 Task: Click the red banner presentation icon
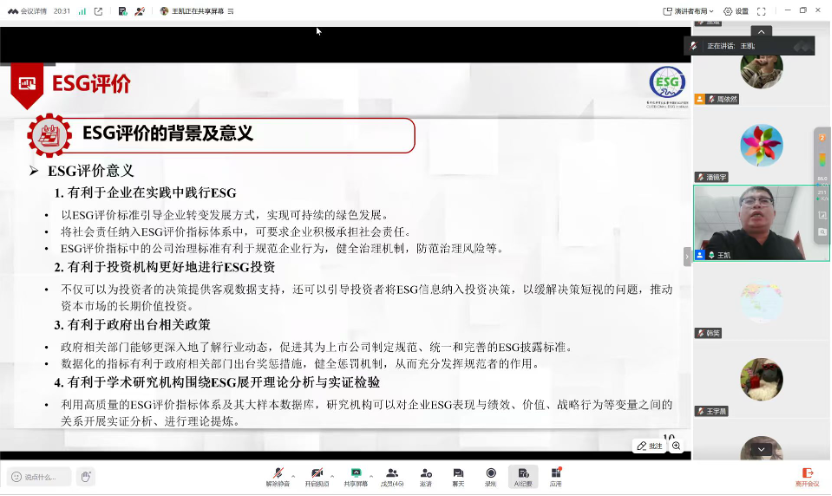click(x=27, y=85)
